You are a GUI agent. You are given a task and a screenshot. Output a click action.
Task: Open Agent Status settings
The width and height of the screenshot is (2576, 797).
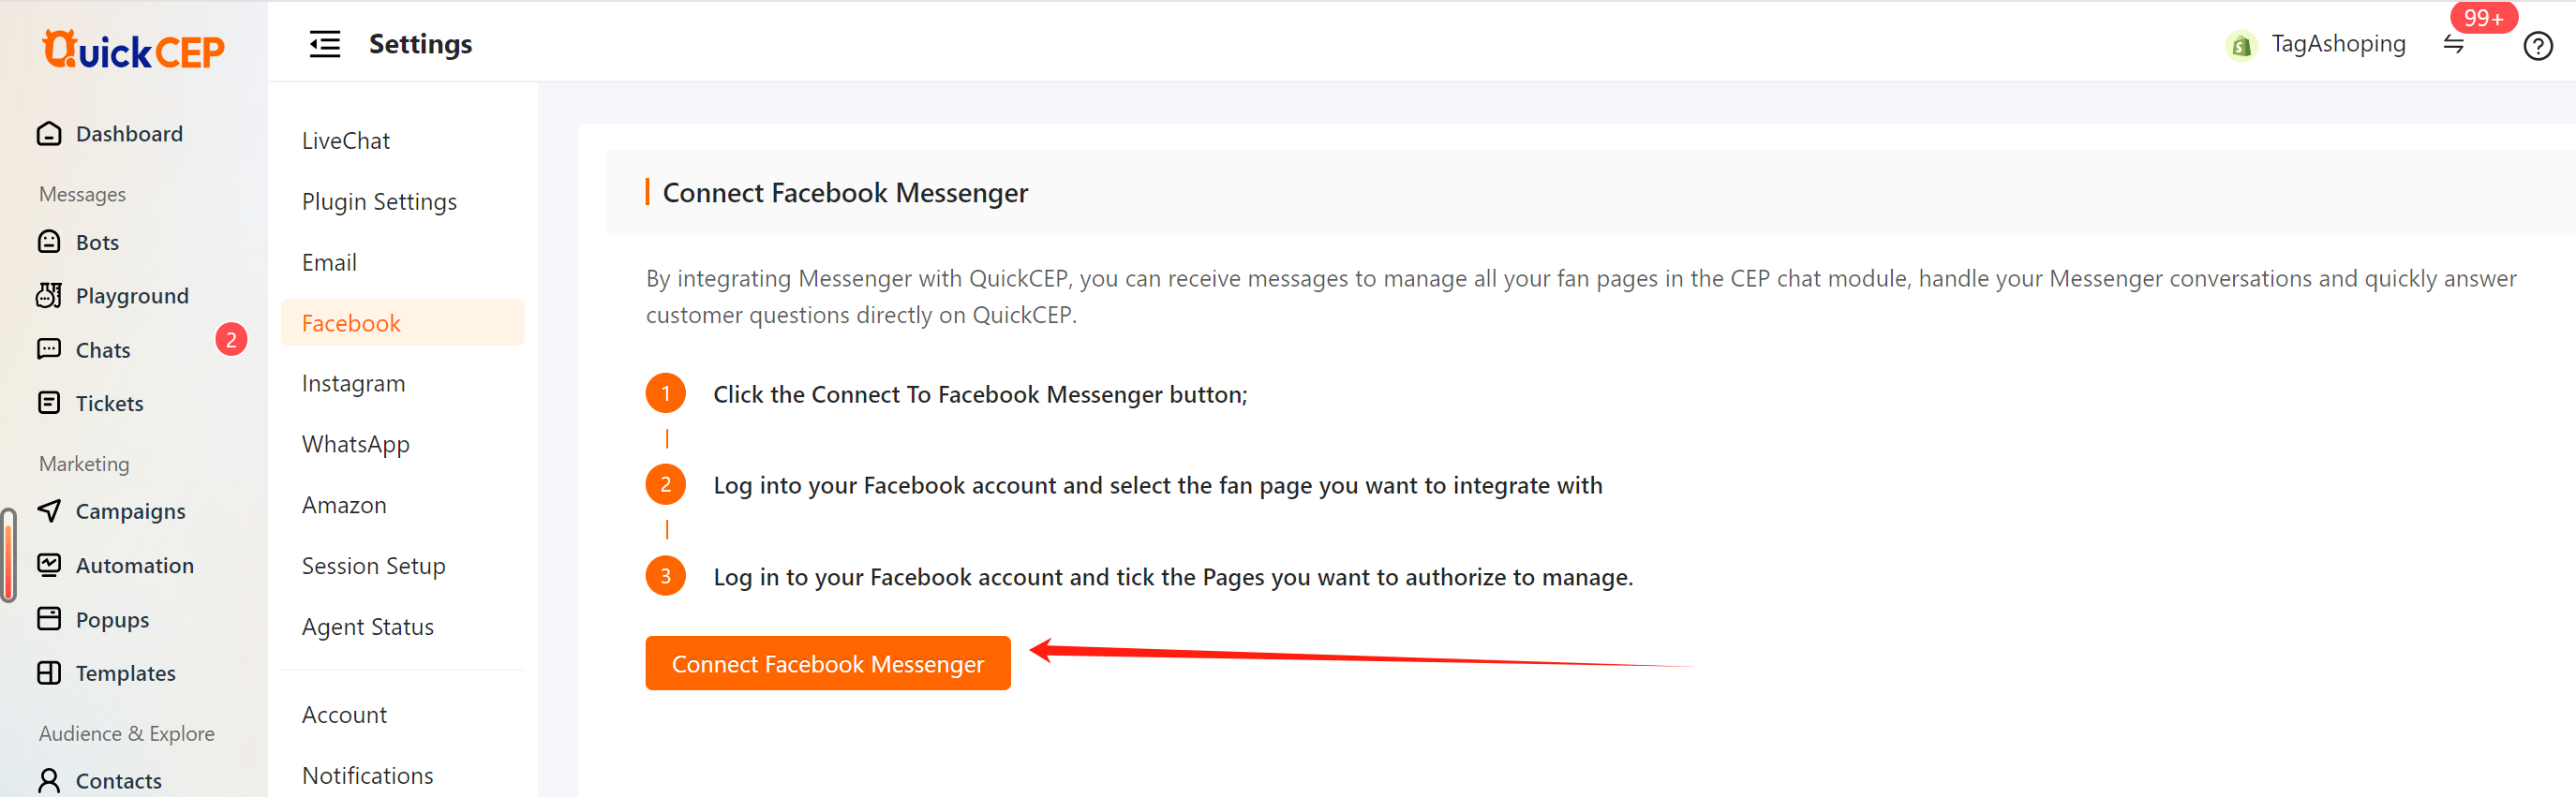367,627
